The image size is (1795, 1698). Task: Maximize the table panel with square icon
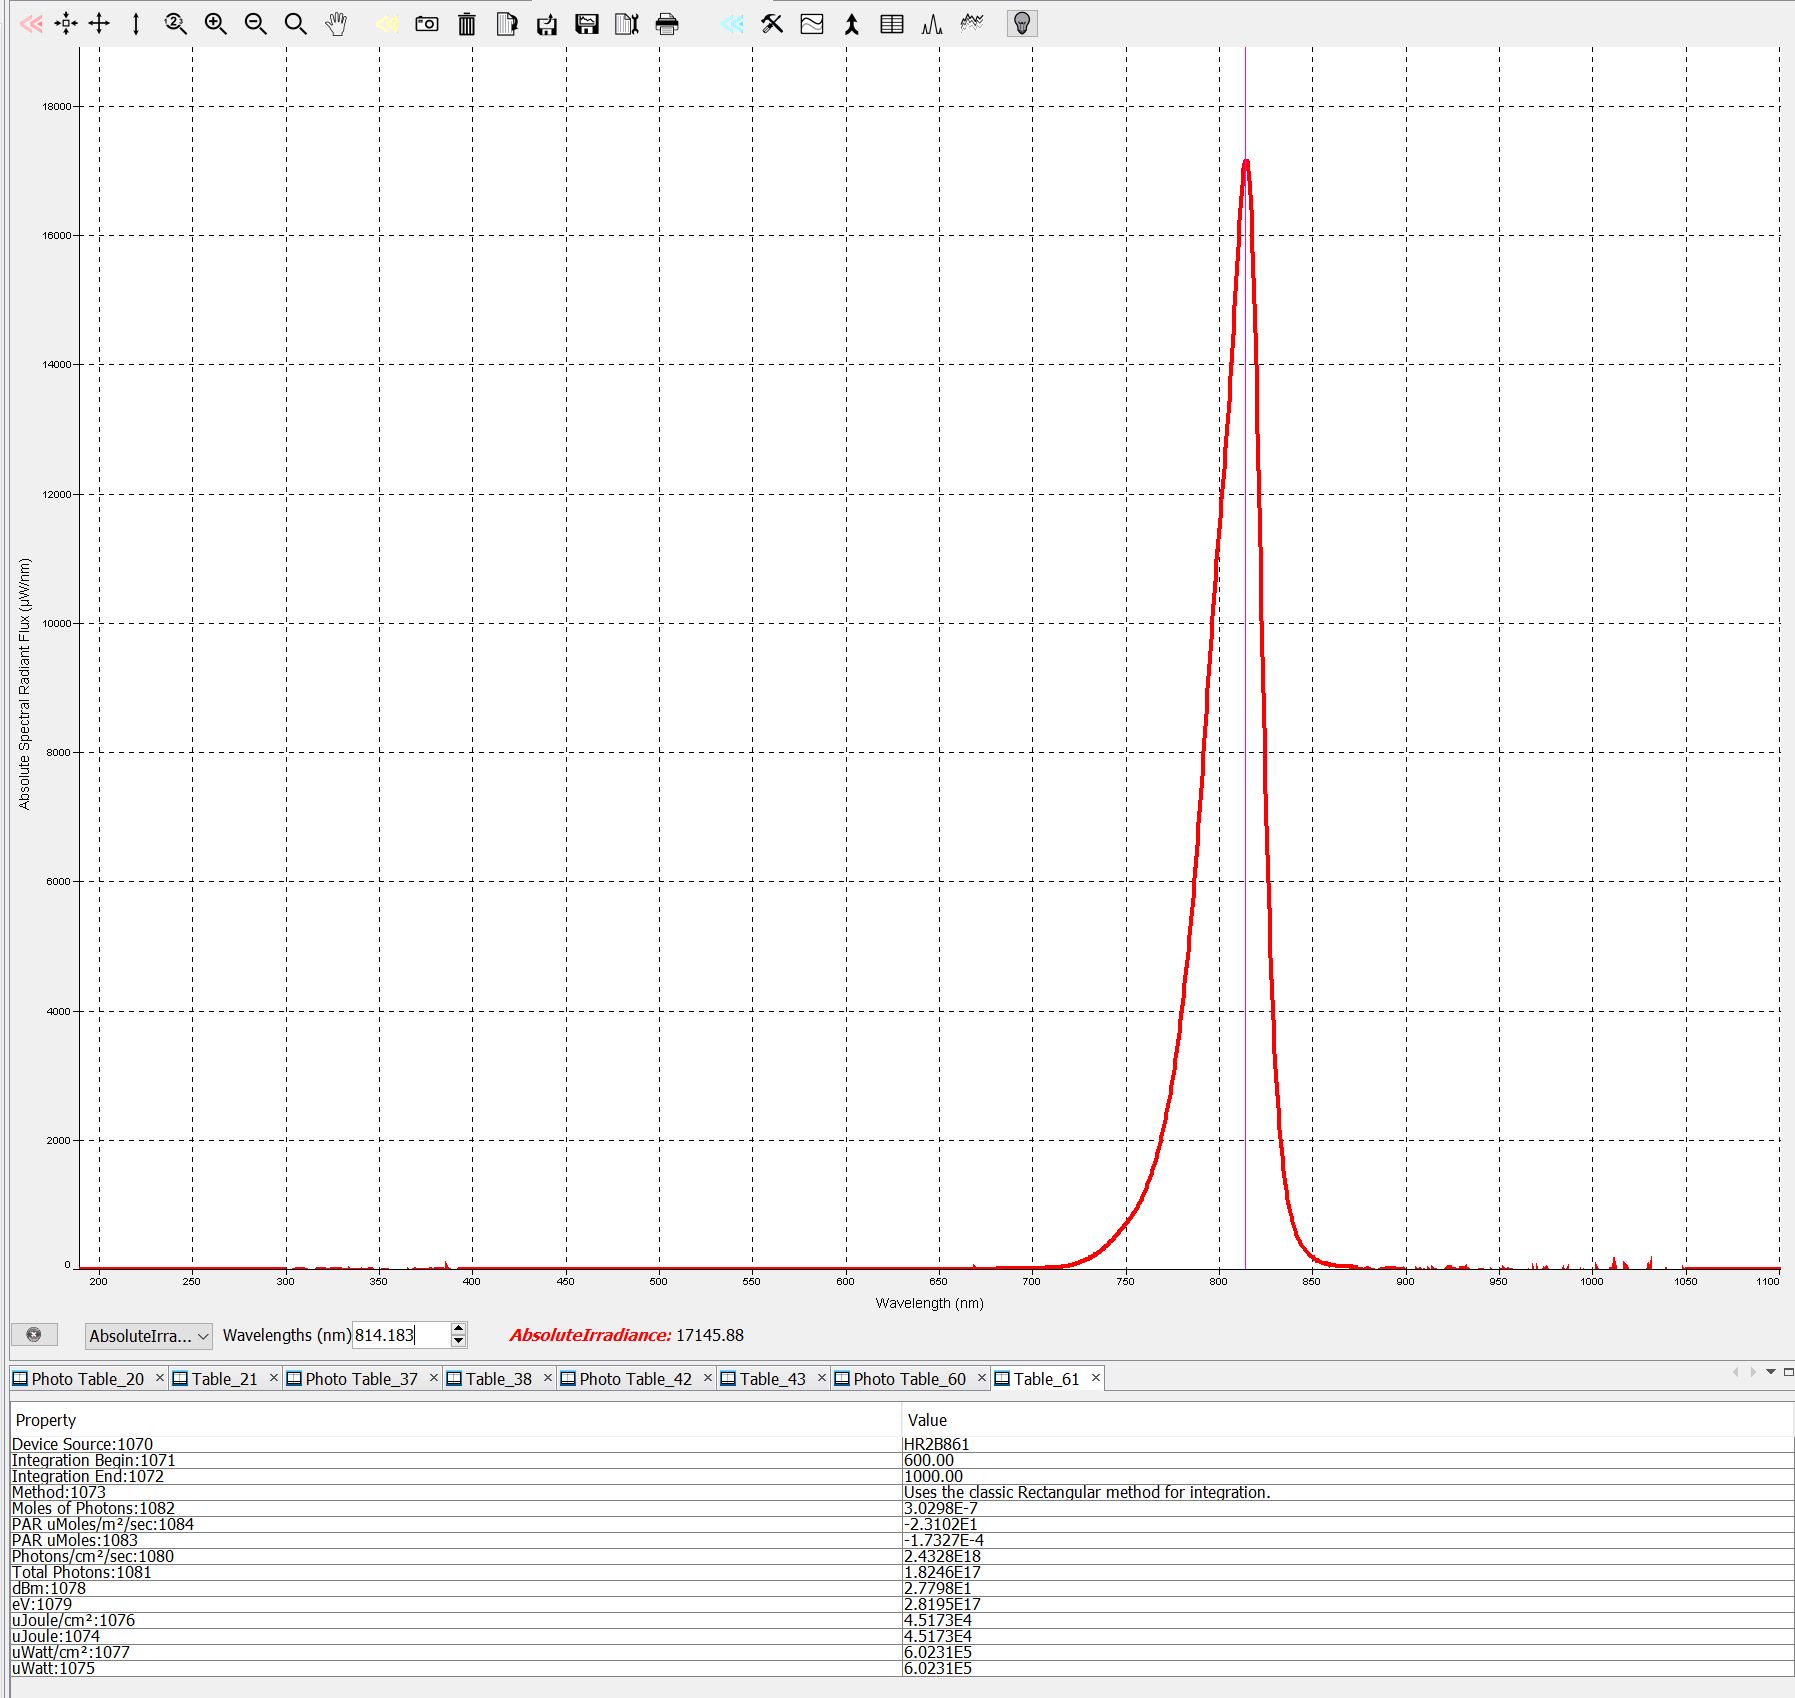point(1788,1372)
